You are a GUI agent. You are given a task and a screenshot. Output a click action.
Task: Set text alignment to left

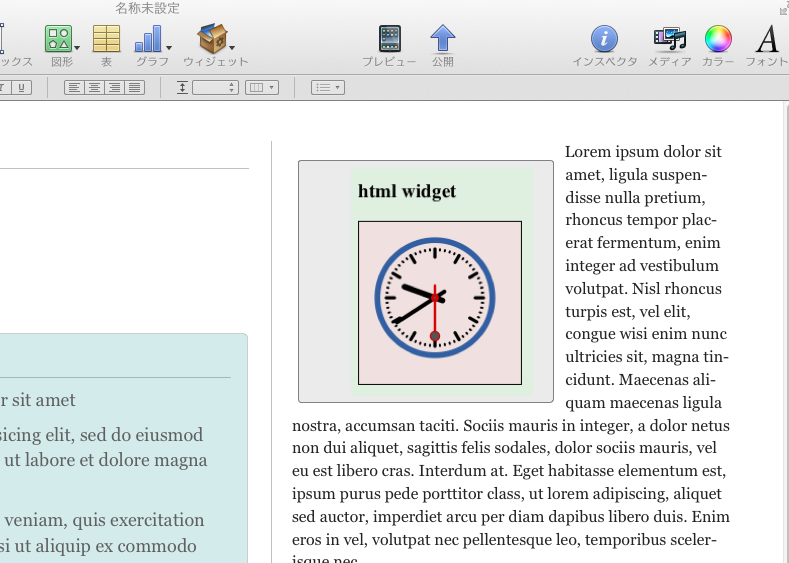(x=74, y=88)
